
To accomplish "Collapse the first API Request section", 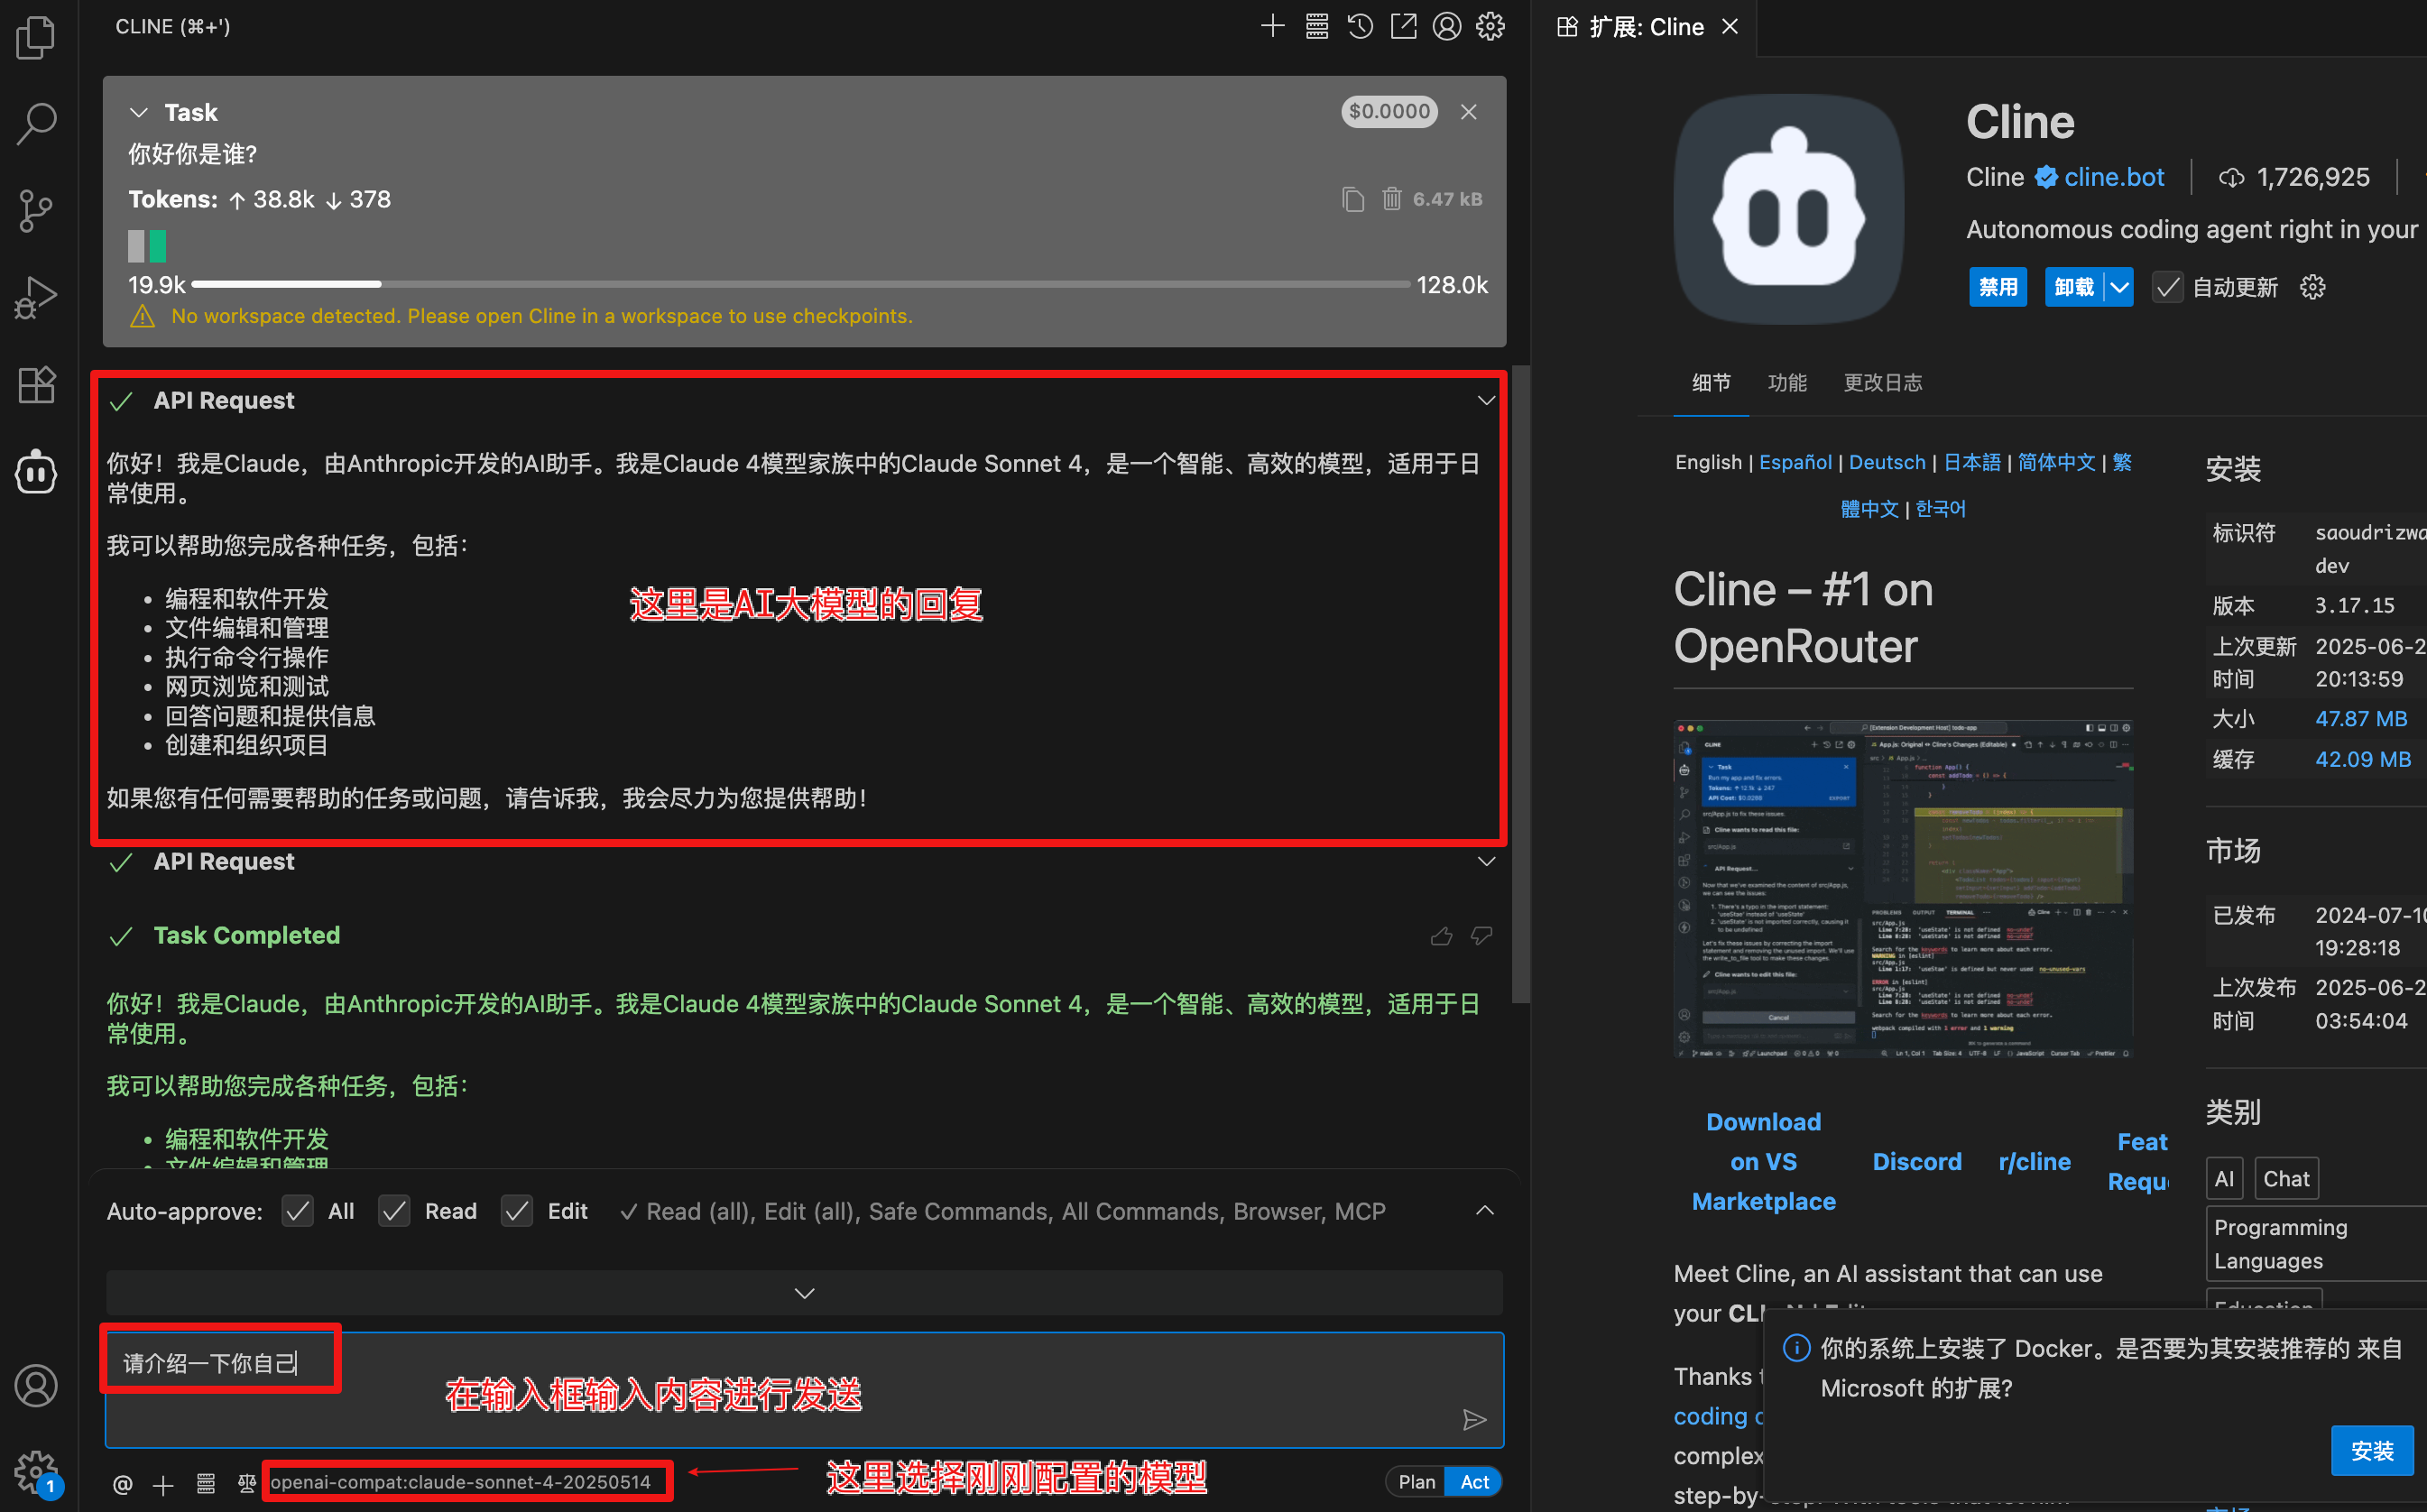I will (1487, 400).
